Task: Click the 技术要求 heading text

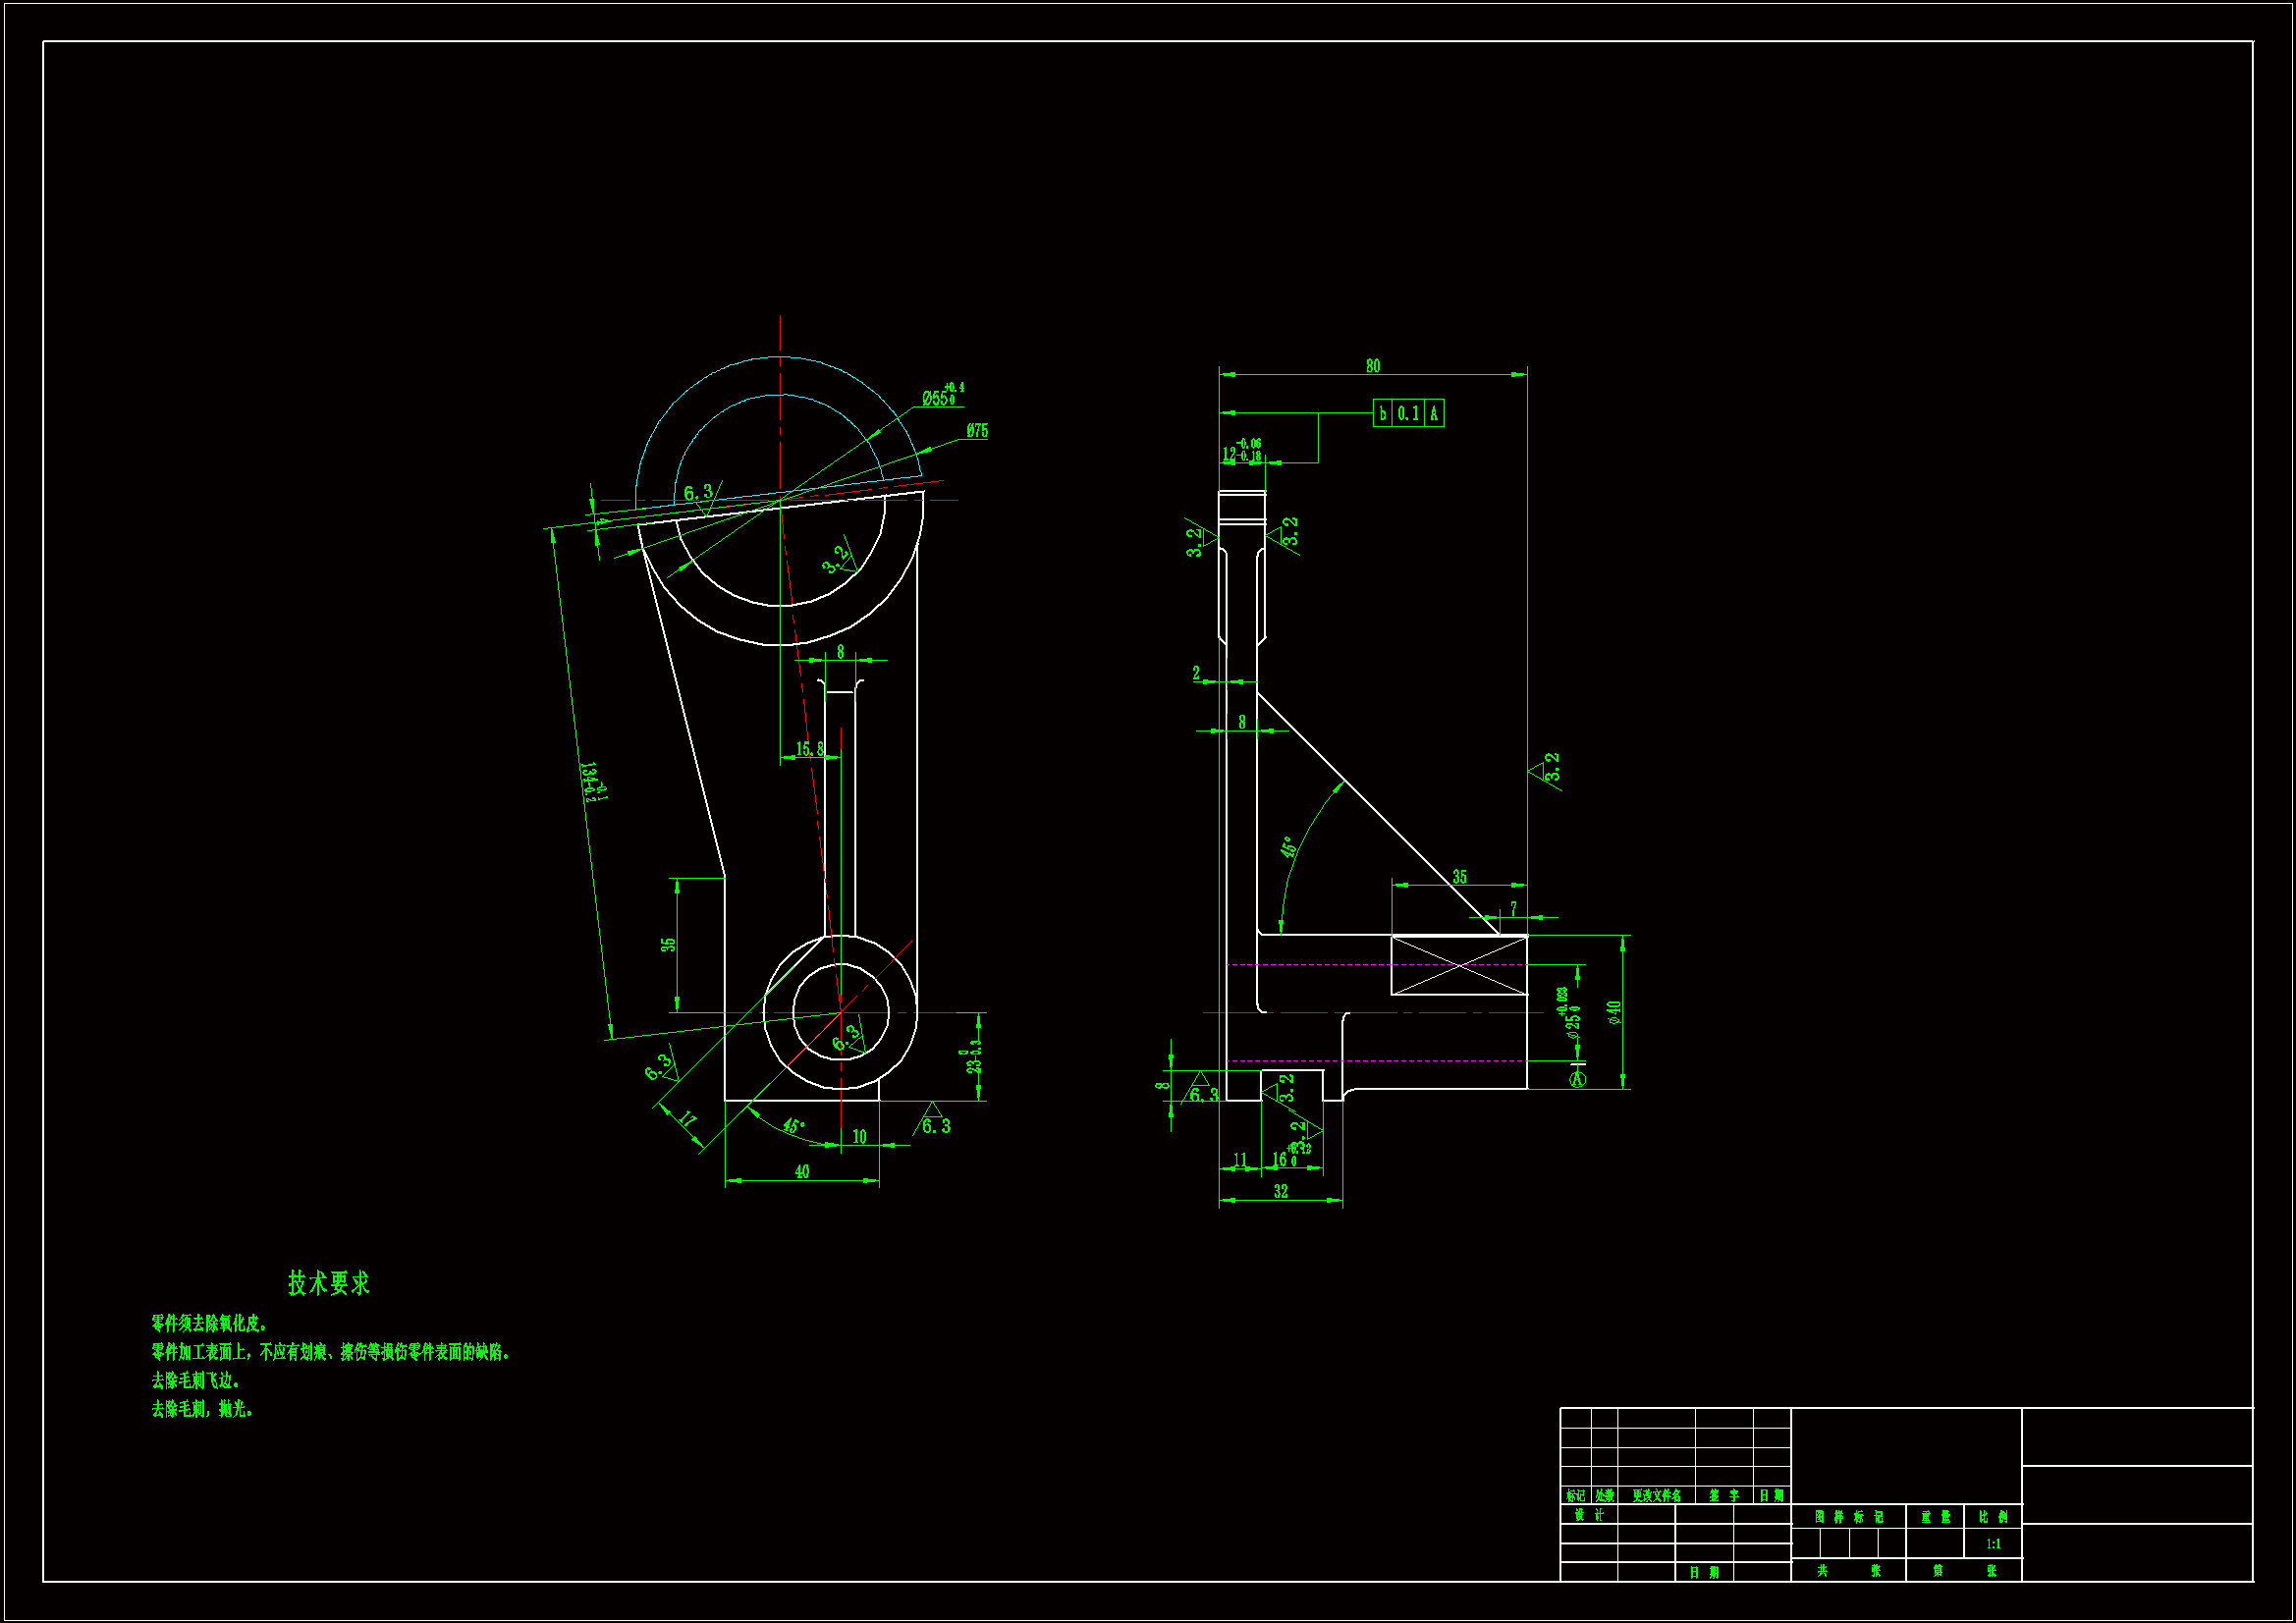Action: 328,1283
